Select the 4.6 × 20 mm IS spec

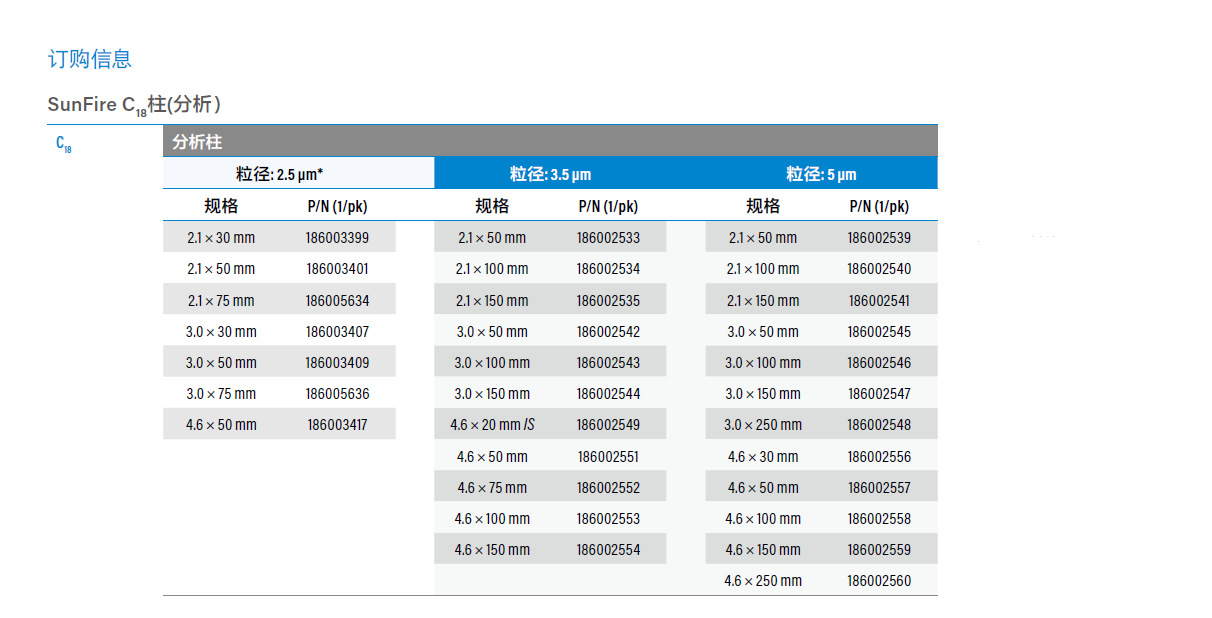[x=492, y=425]
